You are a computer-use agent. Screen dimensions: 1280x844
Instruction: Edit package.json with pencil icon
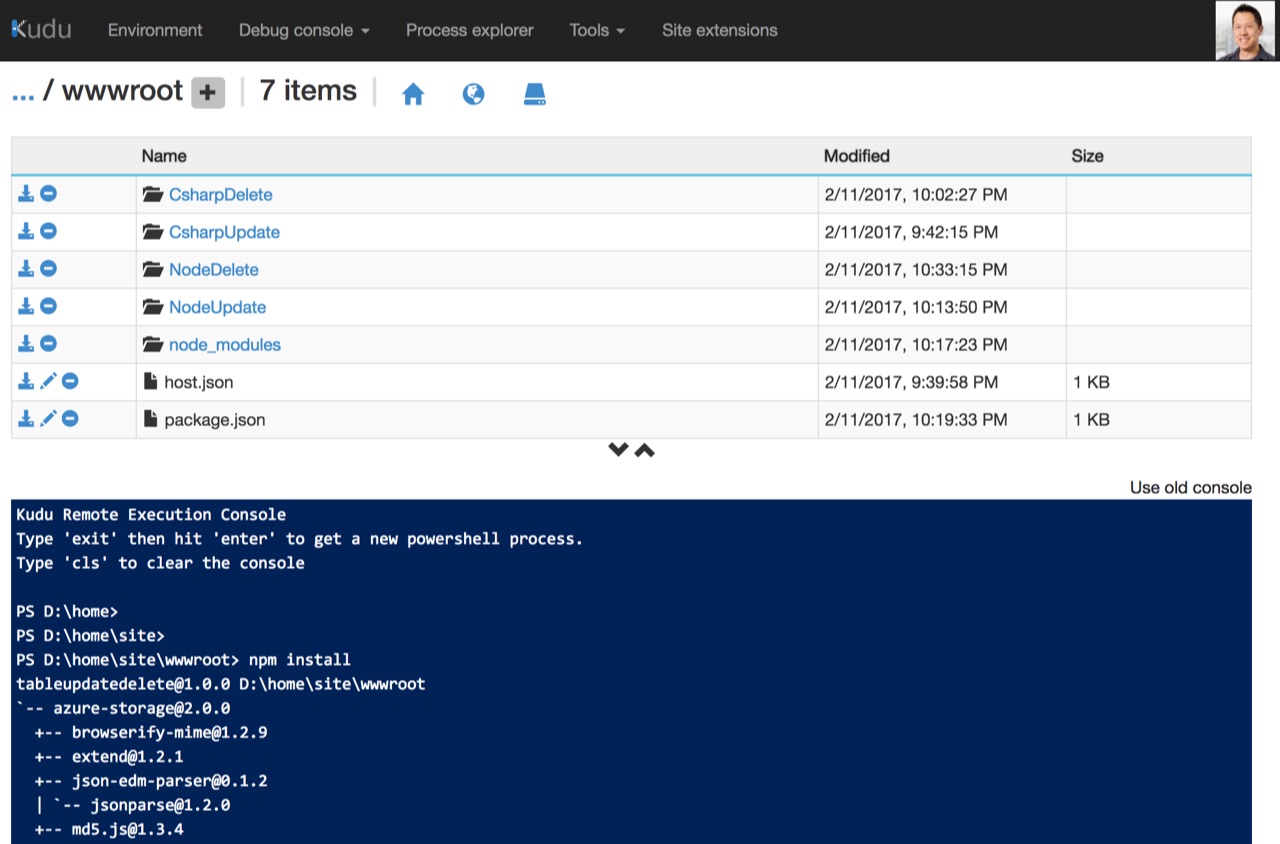click(48, 418)
